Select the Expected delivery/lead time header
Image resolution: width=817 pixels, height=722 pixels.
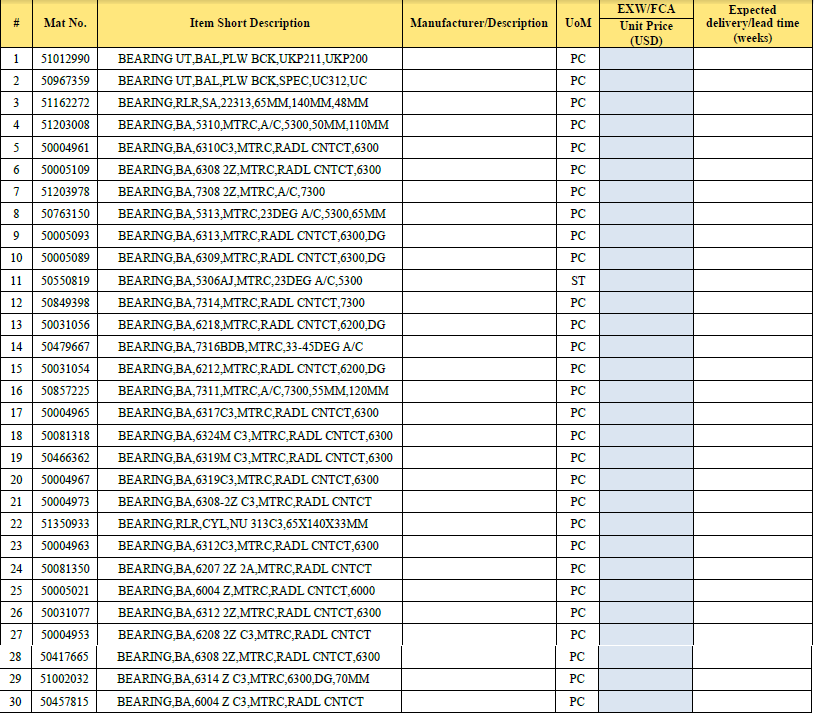tap(752, 23)
